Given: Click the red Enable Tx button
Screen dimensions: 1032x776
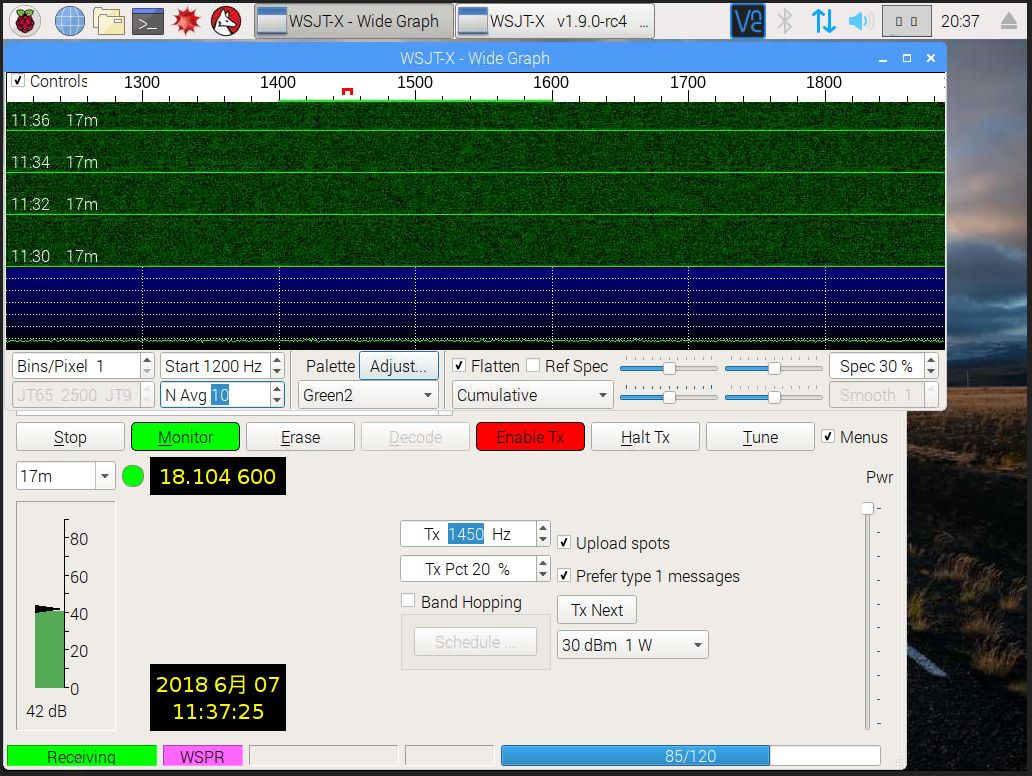Looking at the screenshot, I should (530, 437).
